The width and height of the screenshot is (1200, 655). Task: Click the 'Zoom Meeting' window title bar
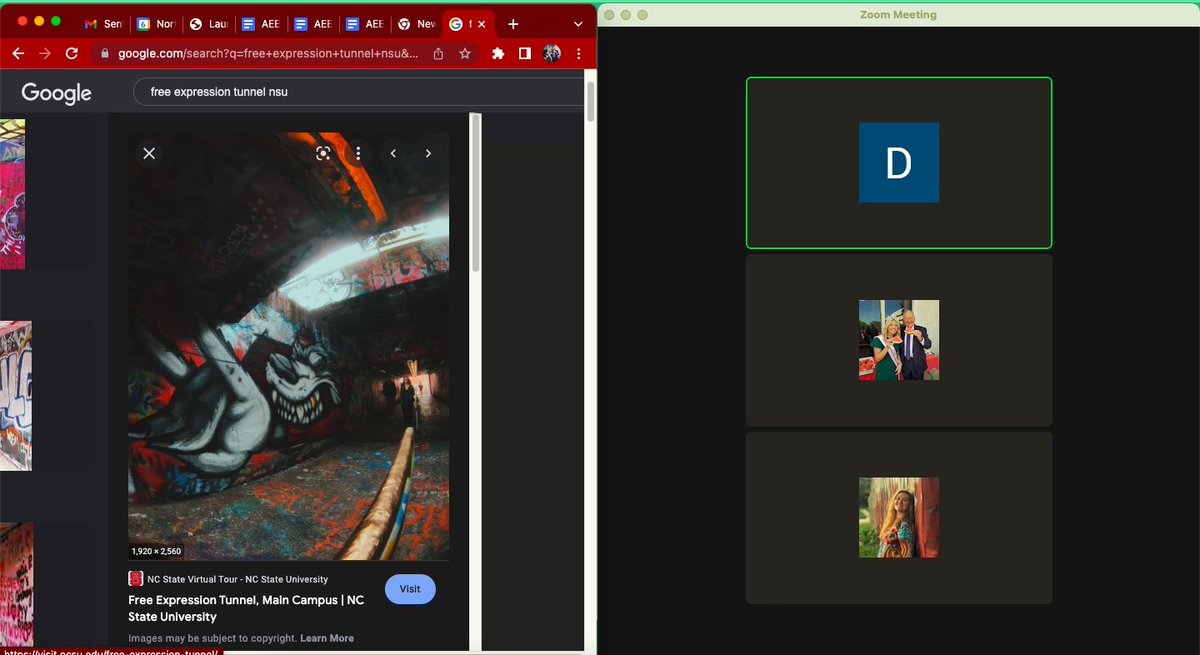pyautogui.click(x=898, y=15)
